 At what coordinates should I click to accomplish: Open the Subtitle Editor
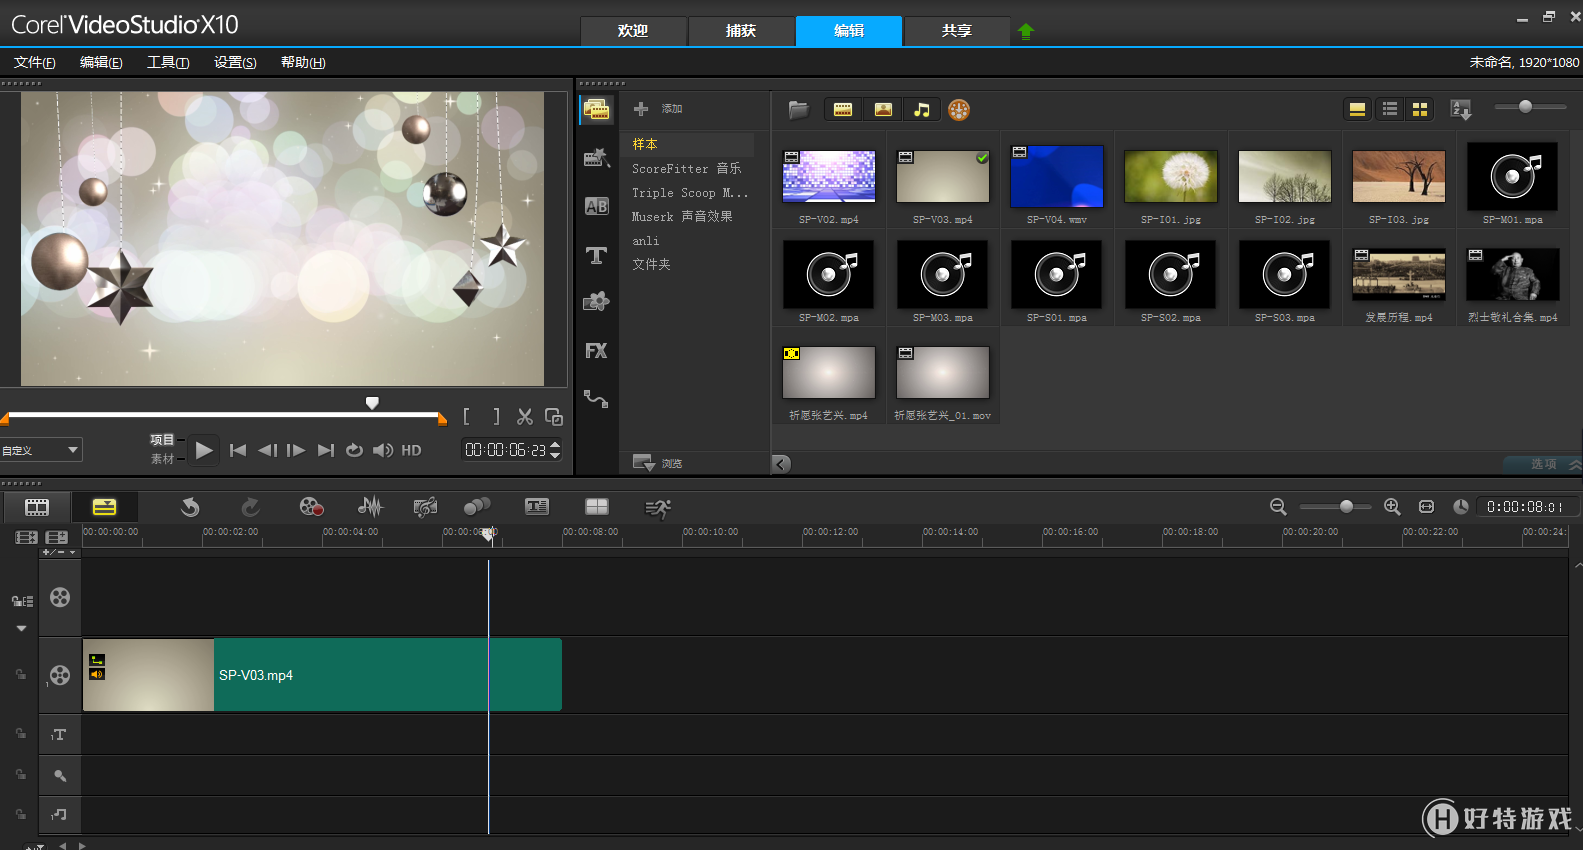pyautogui.click(x=537, y=507)
